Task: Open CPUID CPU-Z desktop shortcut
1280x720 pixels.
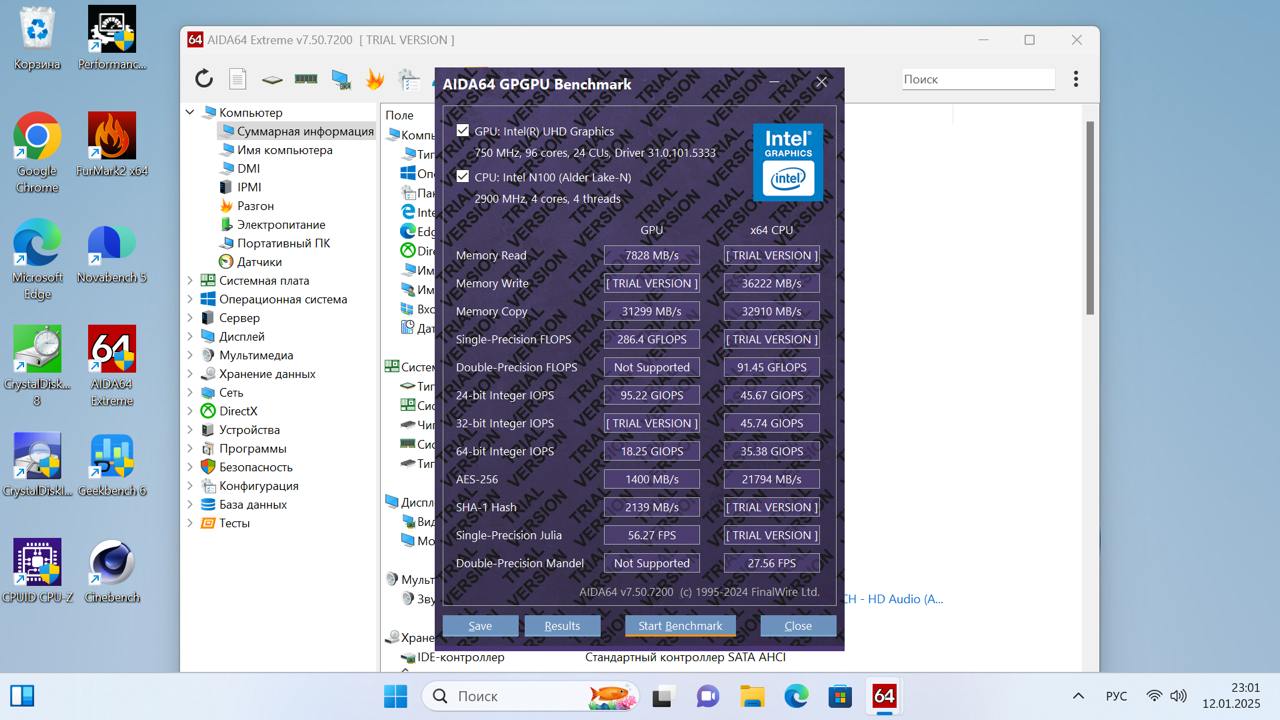Action: [37, 572]
